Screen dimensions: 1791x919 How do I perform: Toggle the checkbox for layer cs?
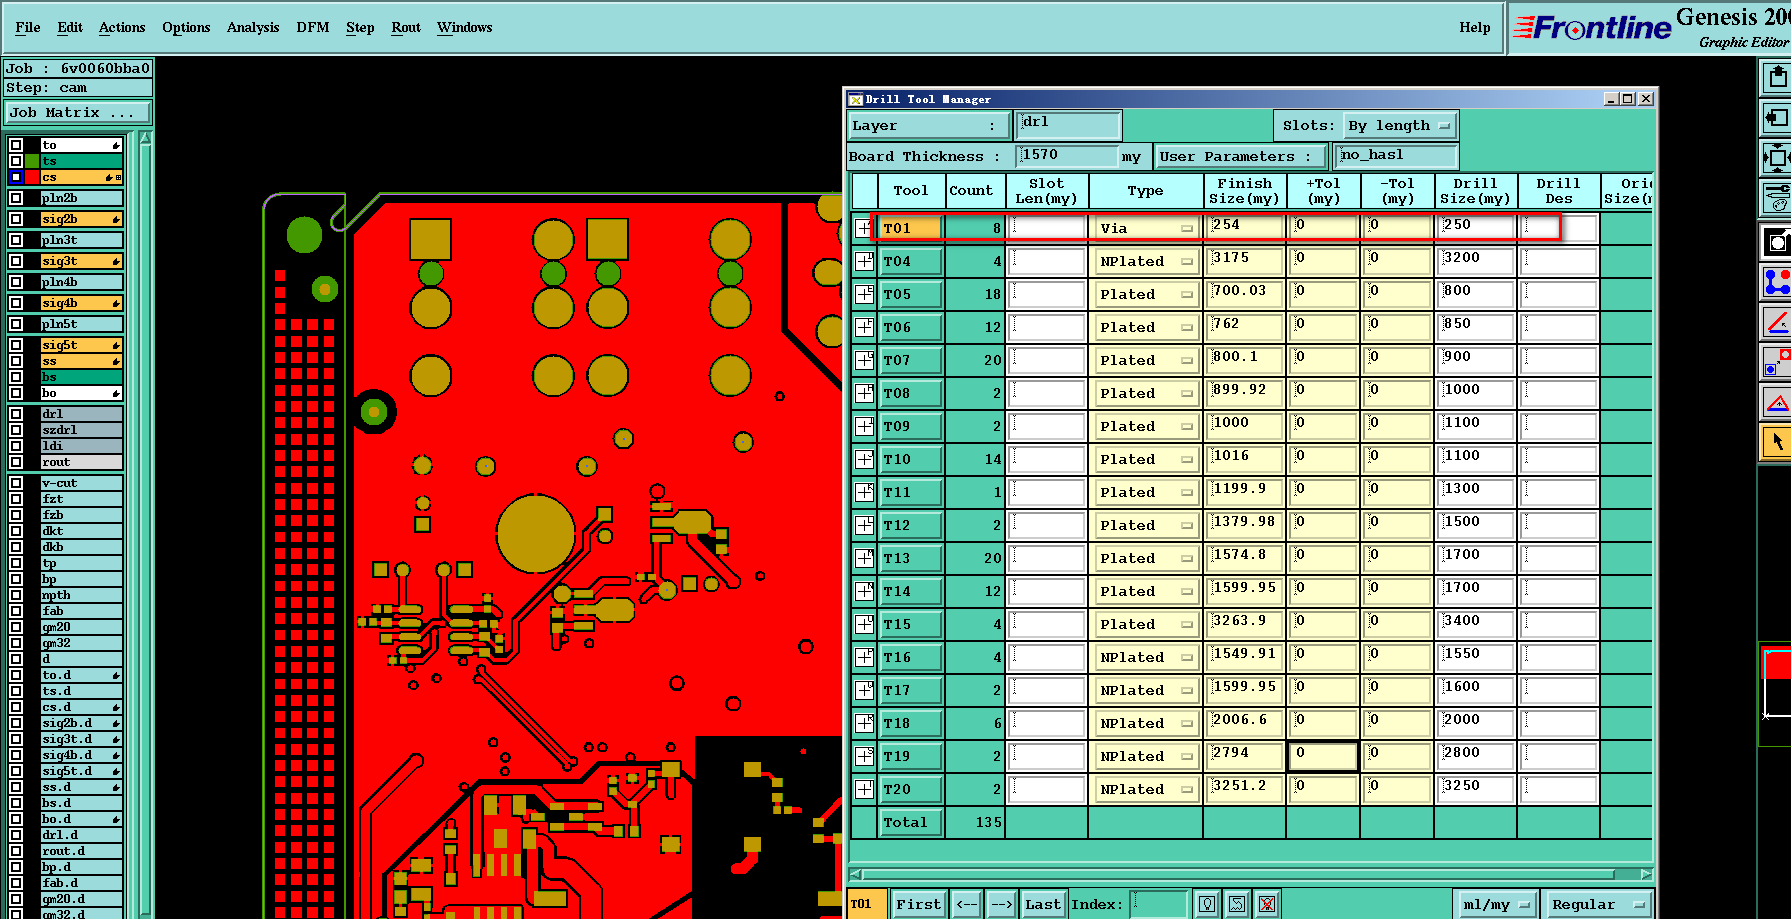coord(16,177)
